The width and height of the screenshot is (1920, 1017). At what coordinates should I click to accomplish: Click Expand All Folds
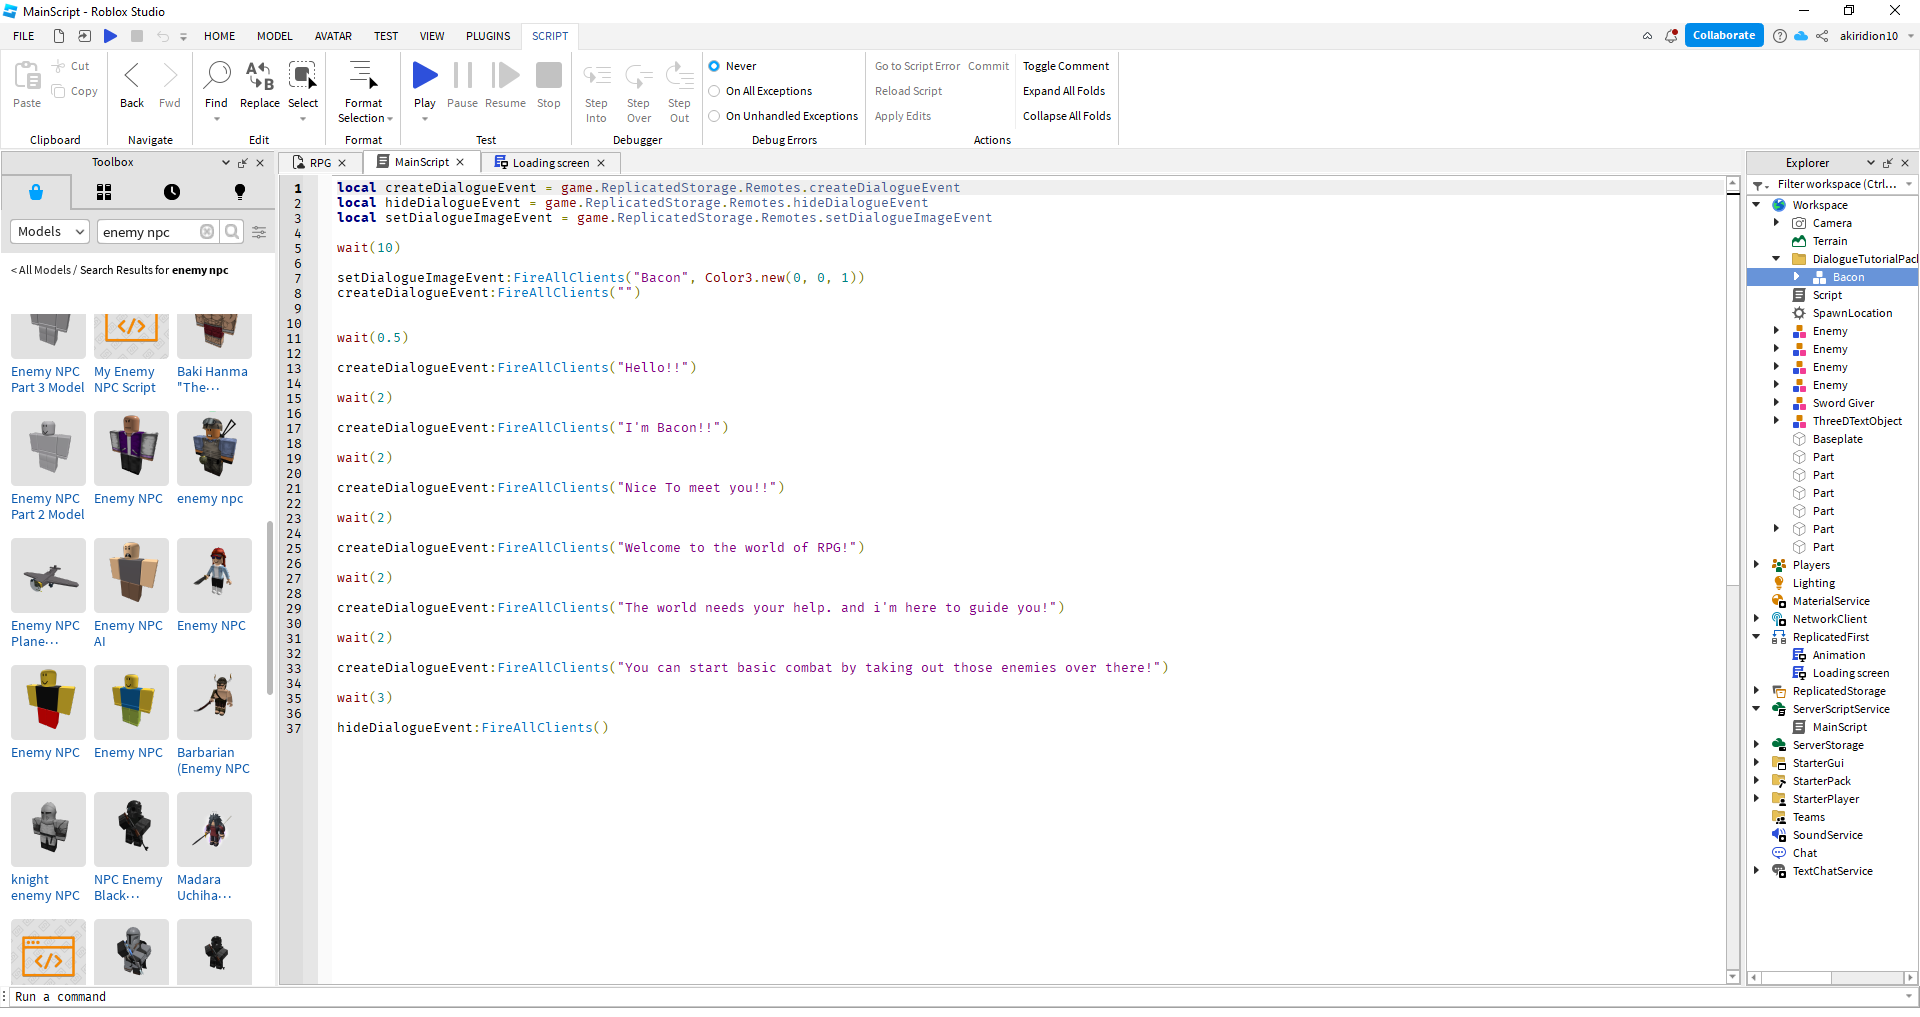point(1064,90)
